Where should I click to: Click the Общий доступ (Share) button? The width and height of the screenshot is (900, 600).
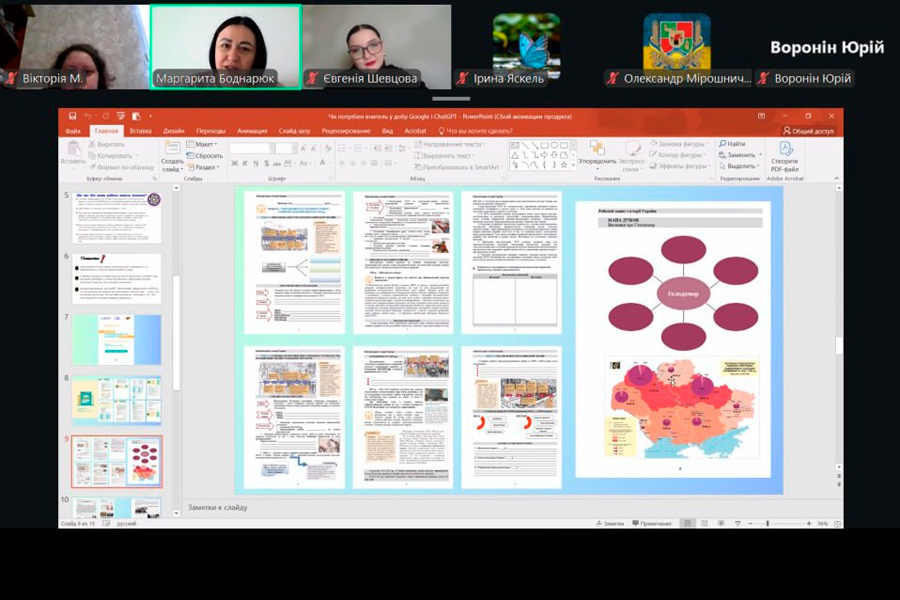coord(808,131)
